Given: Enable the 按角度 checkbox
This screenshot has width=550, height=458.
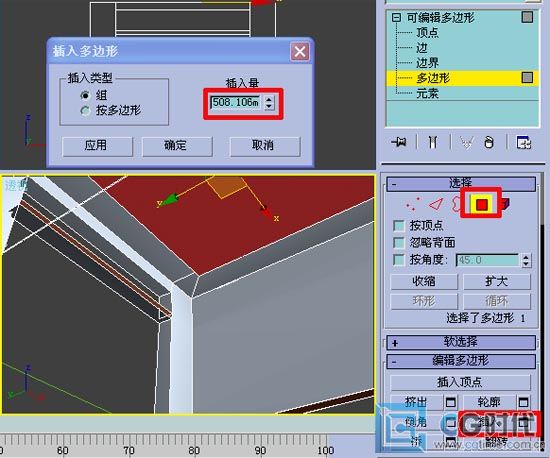Looking at the screenshot, I should (x=399, y=260).
